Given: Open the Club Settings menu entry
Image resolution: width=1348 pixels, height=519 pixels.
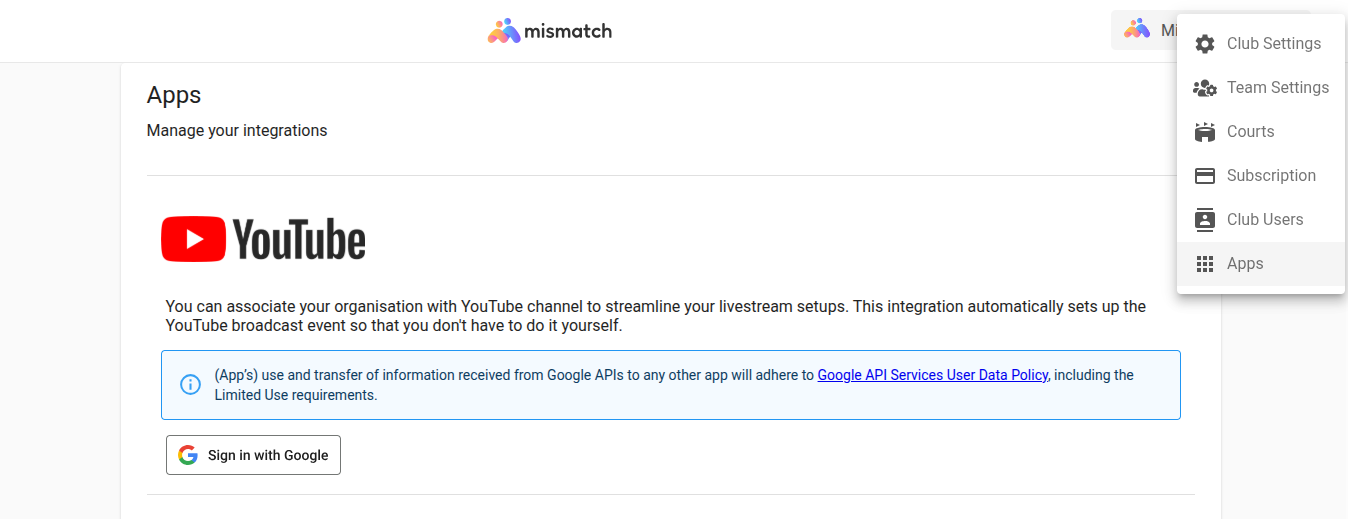Looking at the screenshot, I should pyautogui.click(x=1273, y=44).
